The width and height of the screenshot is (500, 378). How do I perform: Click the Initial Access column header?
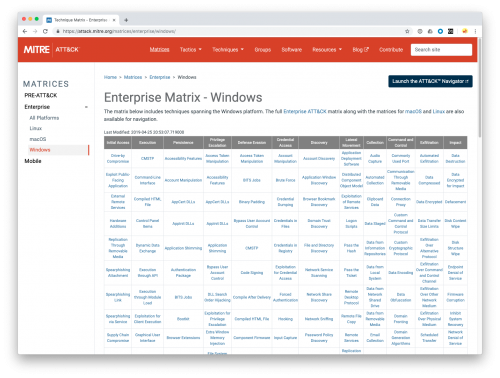coord(118,143)
